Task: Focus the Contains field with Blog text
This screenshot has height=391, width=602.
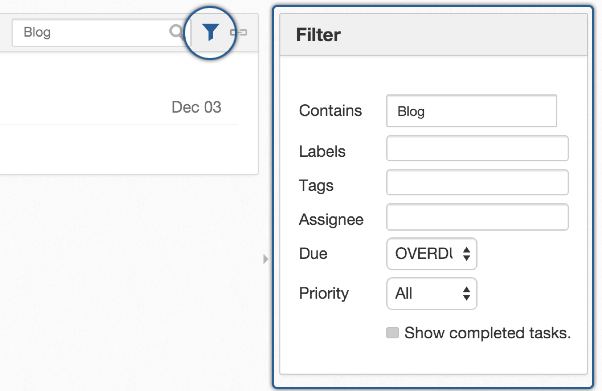Action: click(x=471, y=111)
